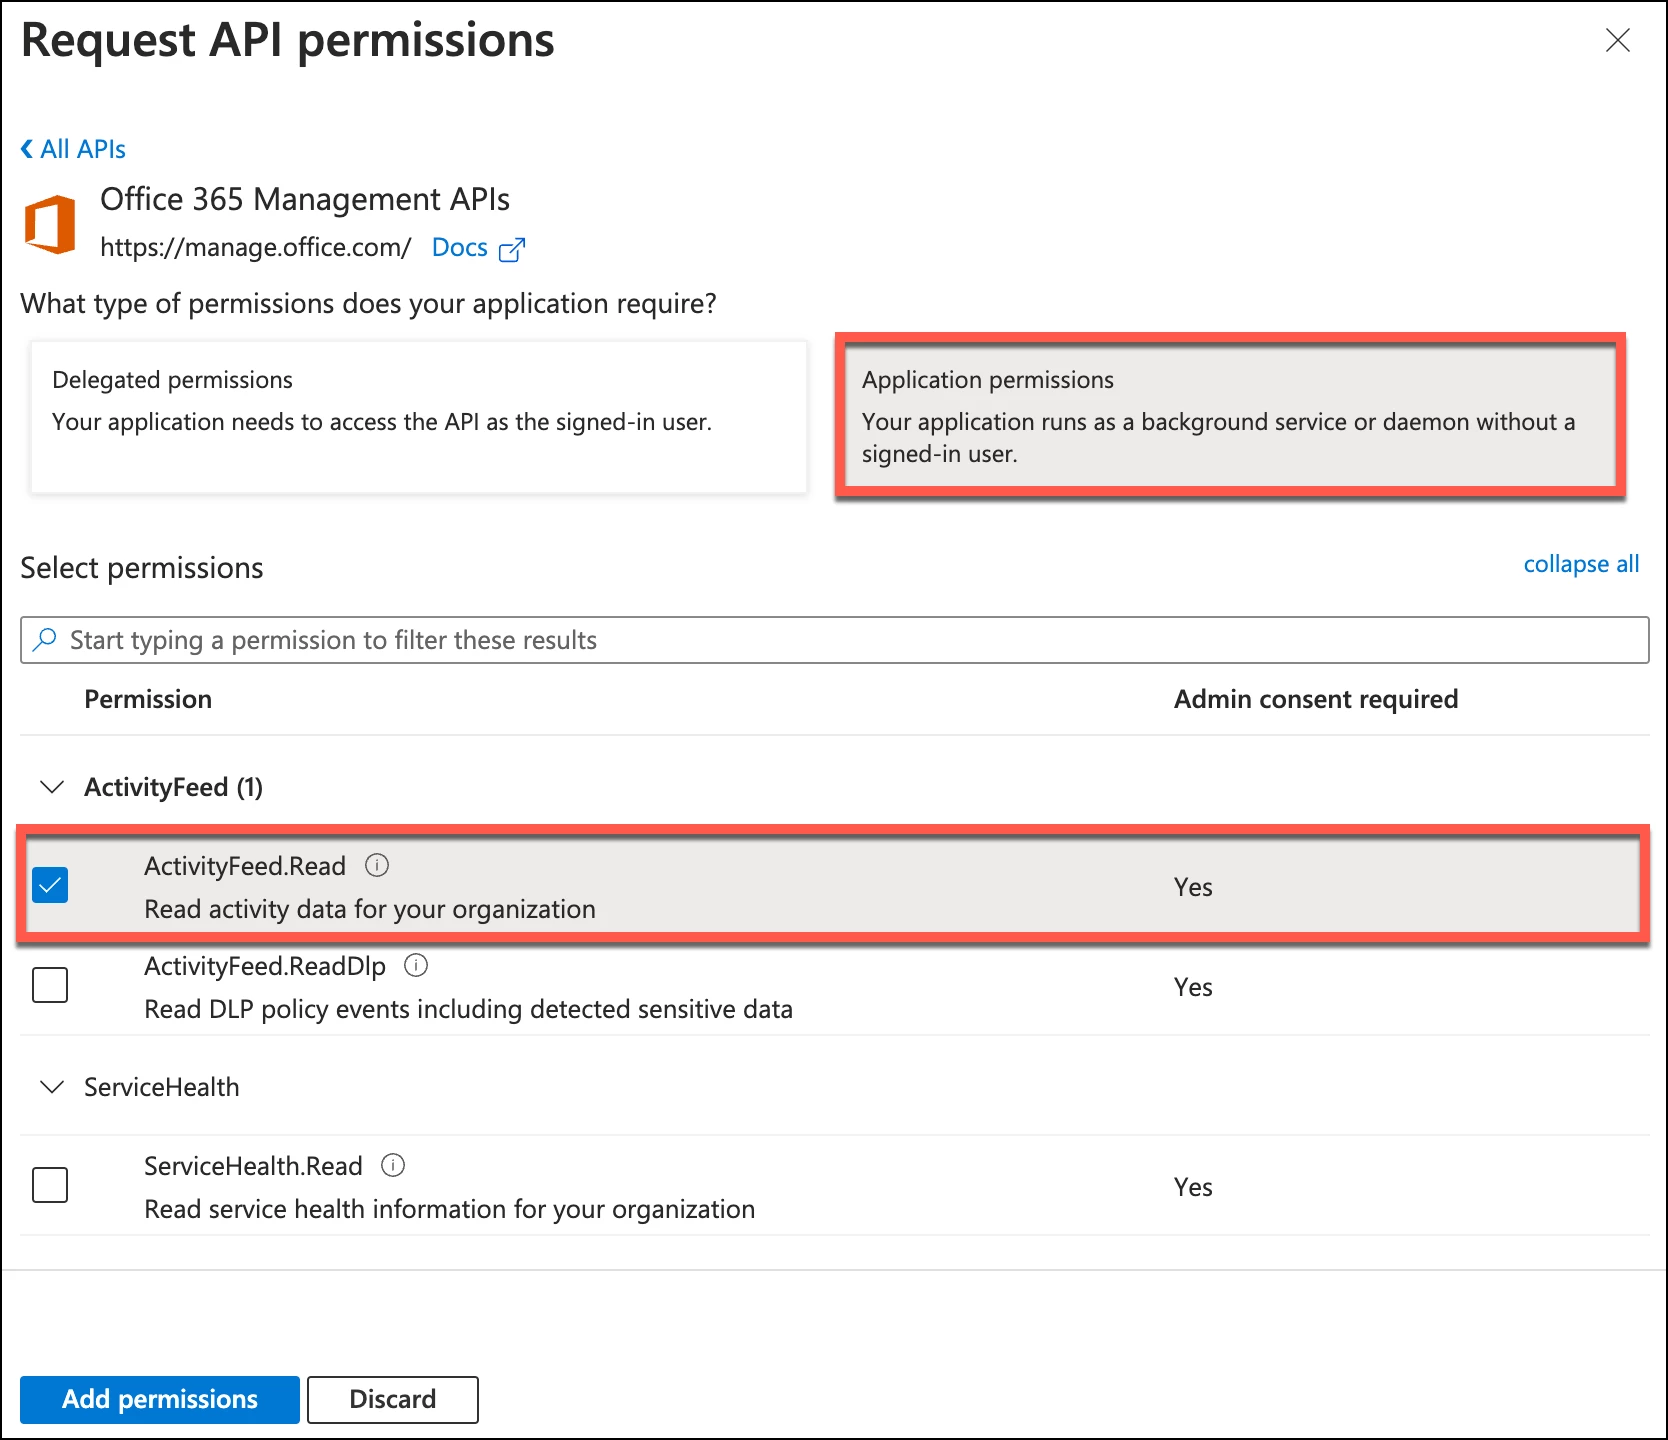Screen dimensions: 1668x1440
Task: Click the Select permissions heading
Action: point(142,568)
